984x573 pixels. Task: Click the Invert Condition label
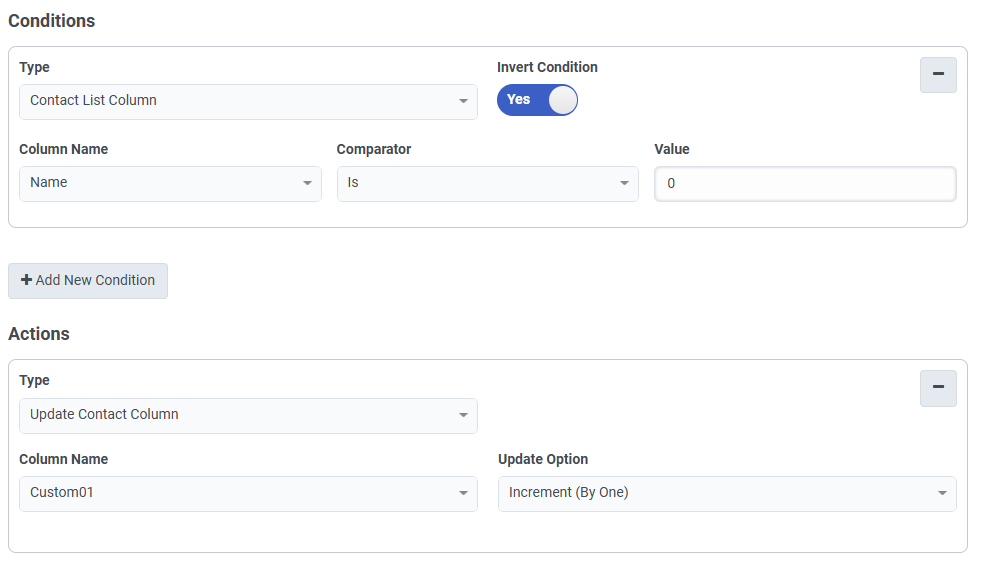[x=547, y=67]
